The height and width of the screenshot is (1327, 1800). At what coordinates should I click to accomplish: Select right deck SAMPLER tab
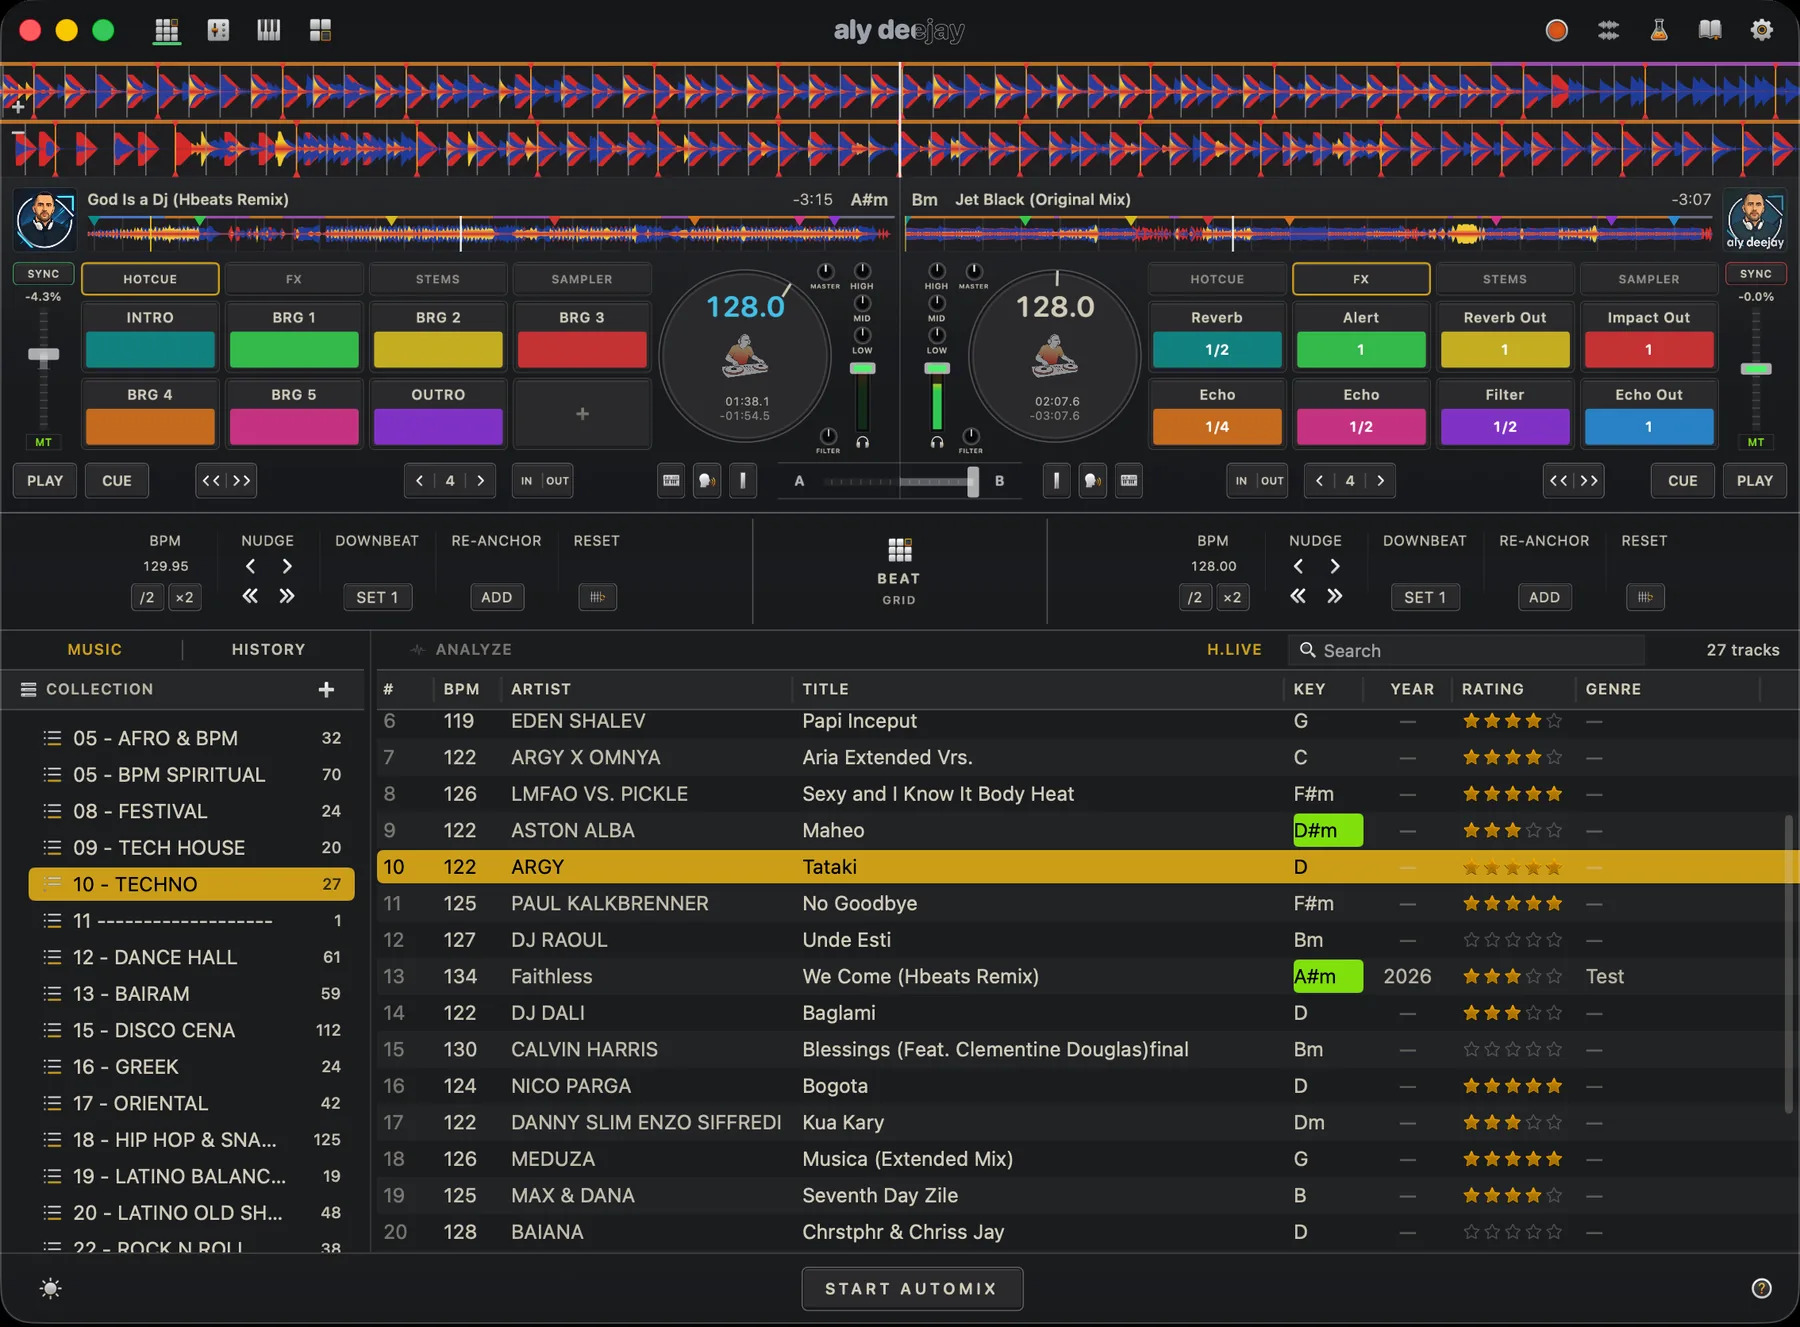(1649, 279)
